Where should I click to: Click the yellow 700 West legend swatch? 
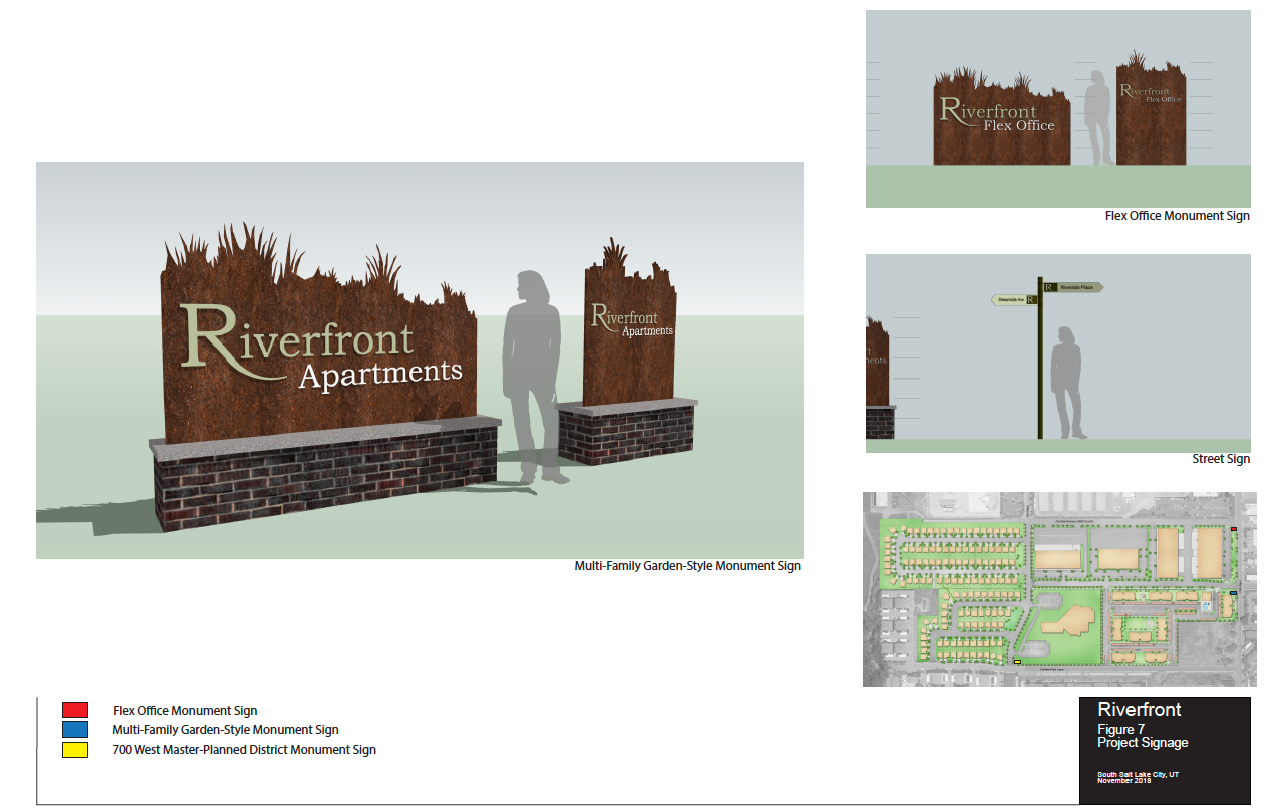[75, 750]
